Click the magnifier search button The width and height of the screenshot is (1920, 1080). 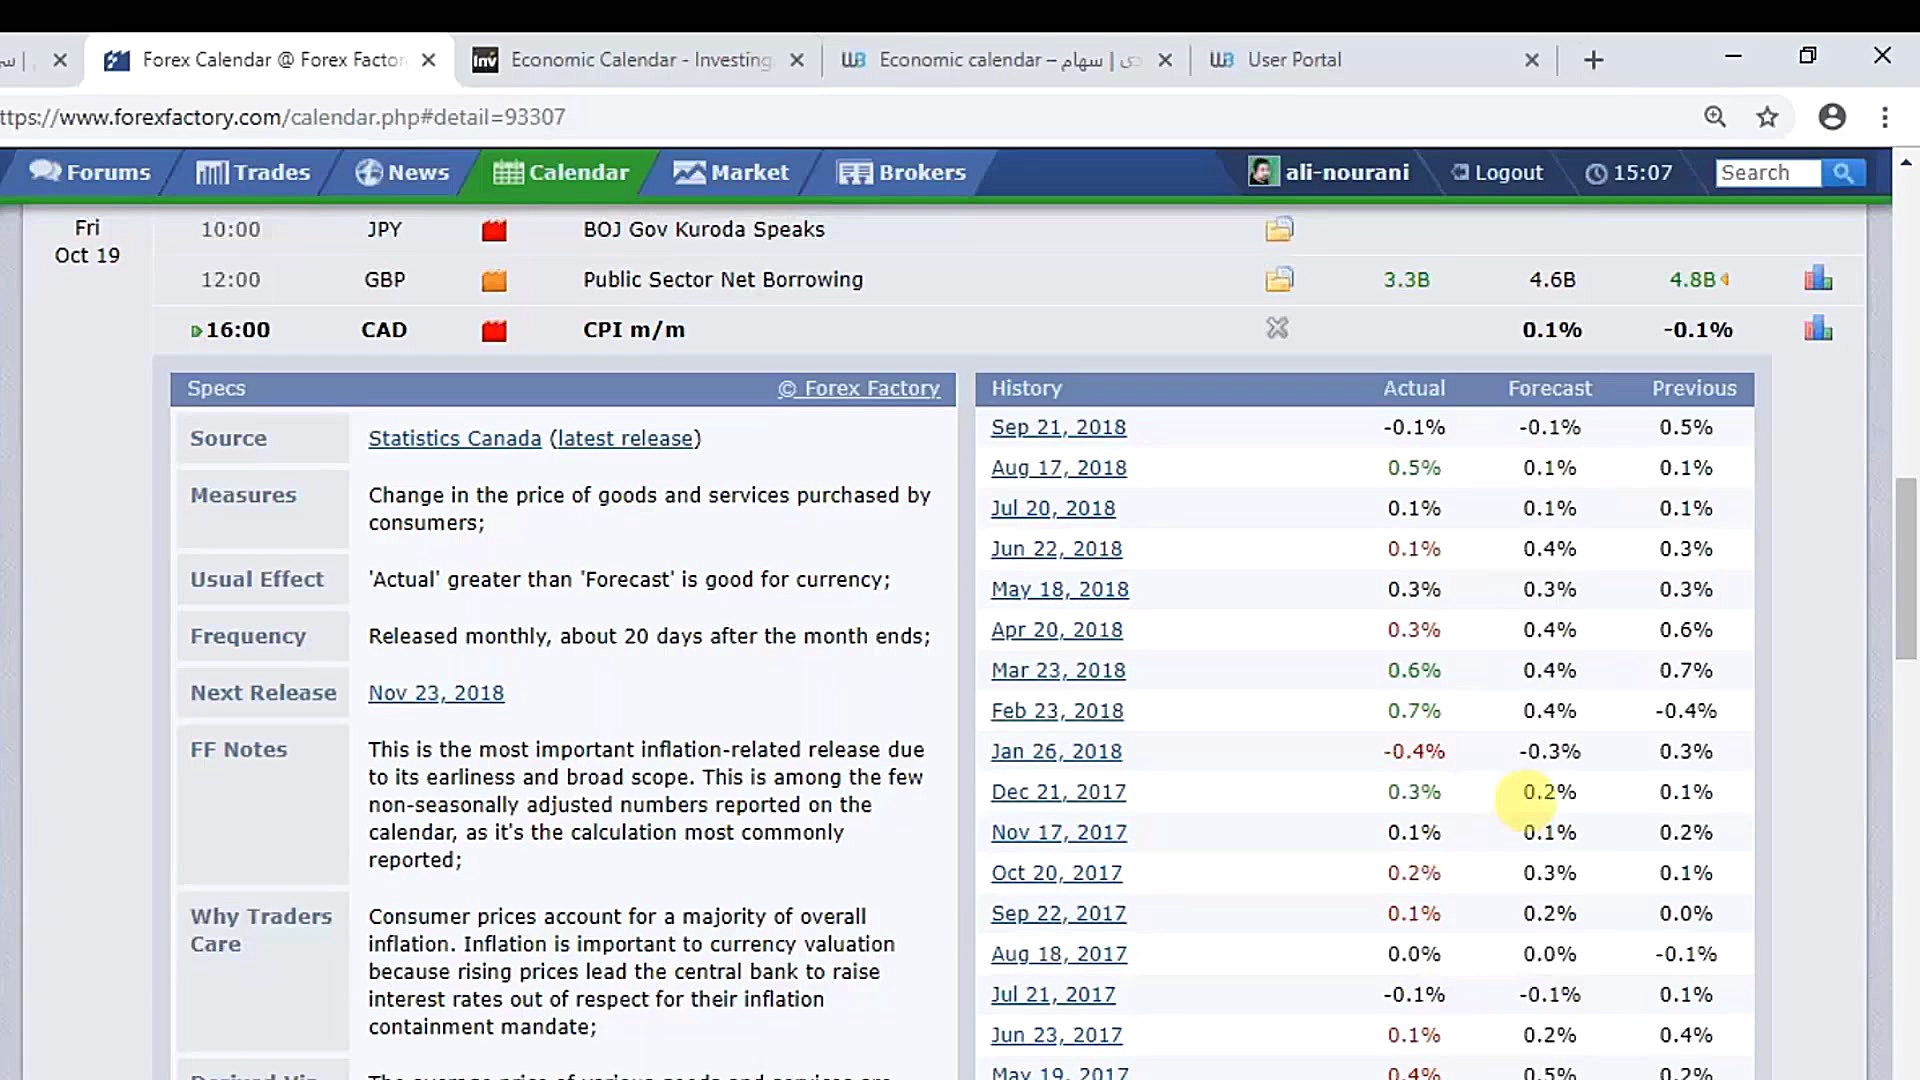pyautogui.click(x=1843, y=173)
